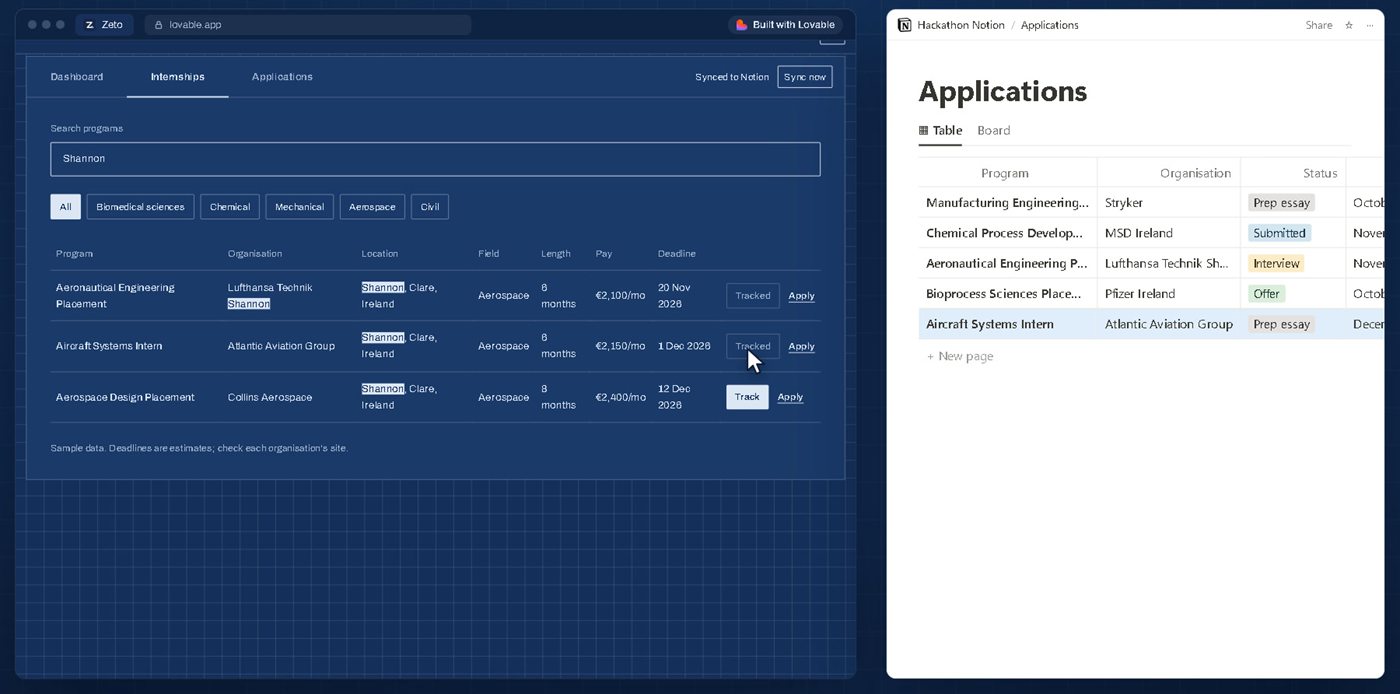
Task: Click the Program column header in Notion
Action: (x=1005, y=173)
